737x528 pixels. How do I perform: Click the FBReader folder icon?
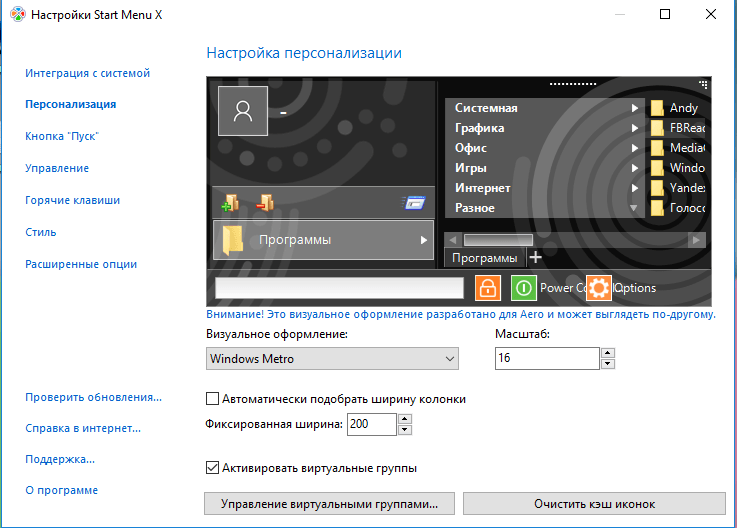click(x=657, y=128)
